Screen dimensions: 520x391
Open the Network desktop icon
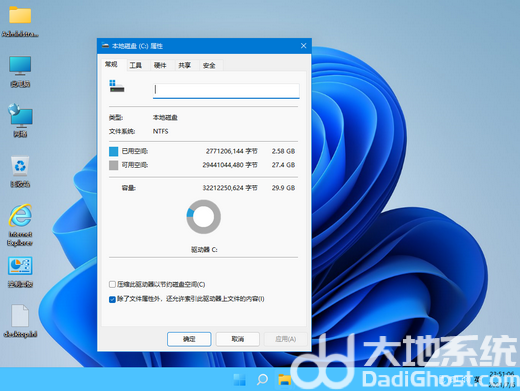[x=20, y=121]
